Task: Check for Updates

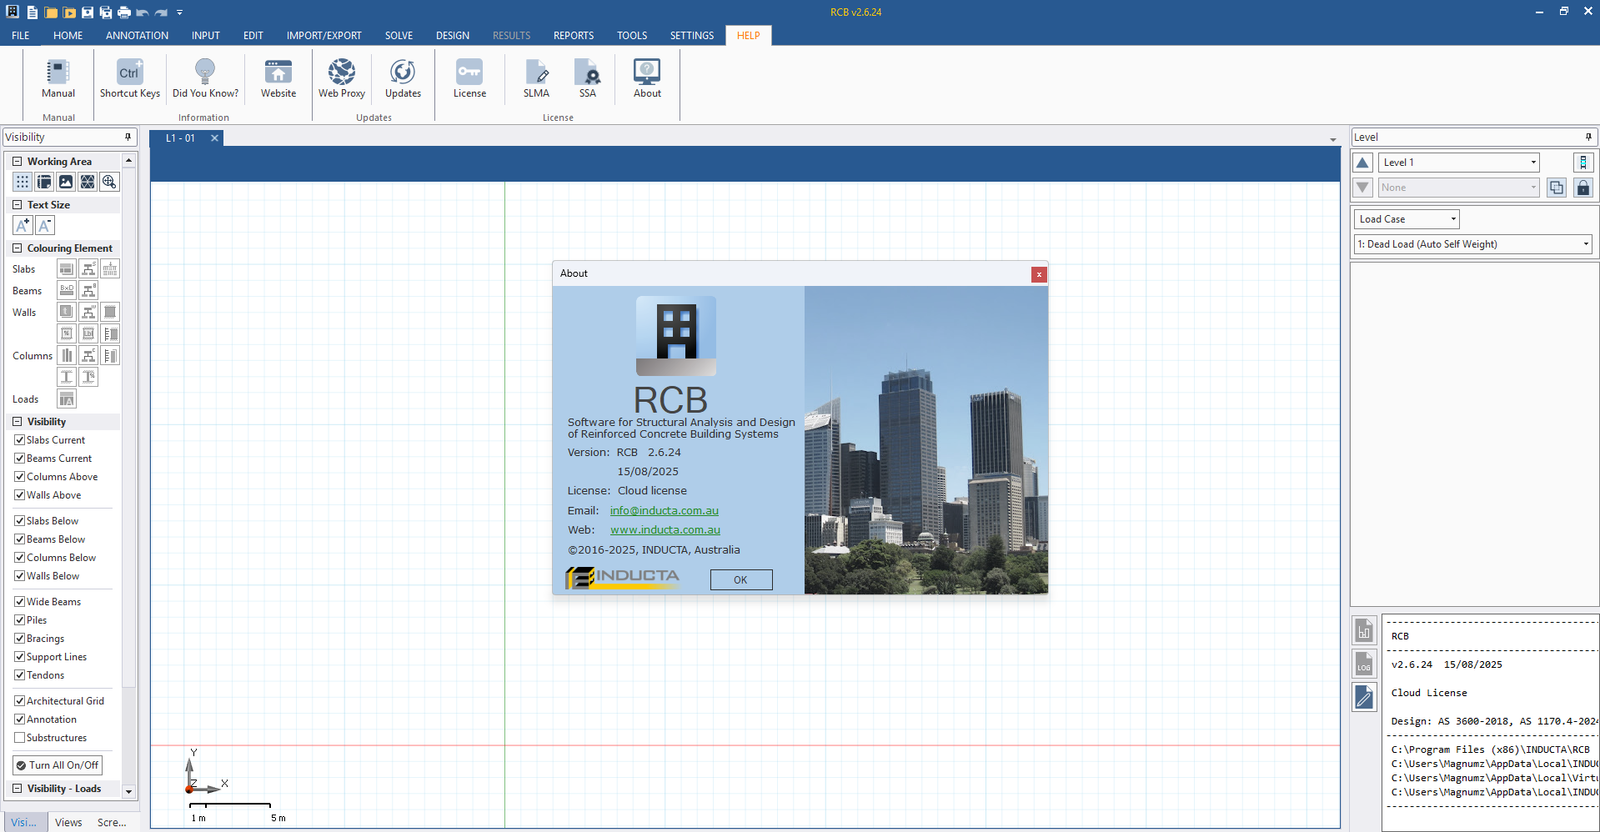Action: click(403, 79)
